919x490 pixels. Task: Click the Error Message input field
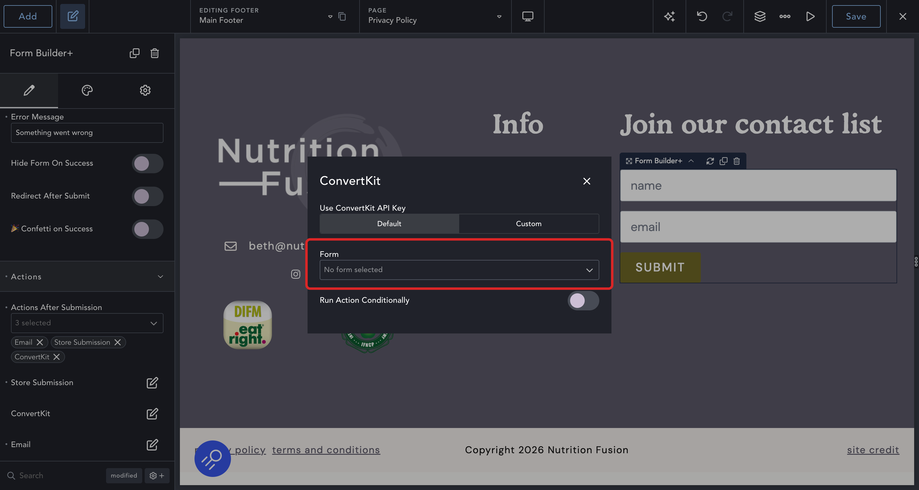coord(87,132)
